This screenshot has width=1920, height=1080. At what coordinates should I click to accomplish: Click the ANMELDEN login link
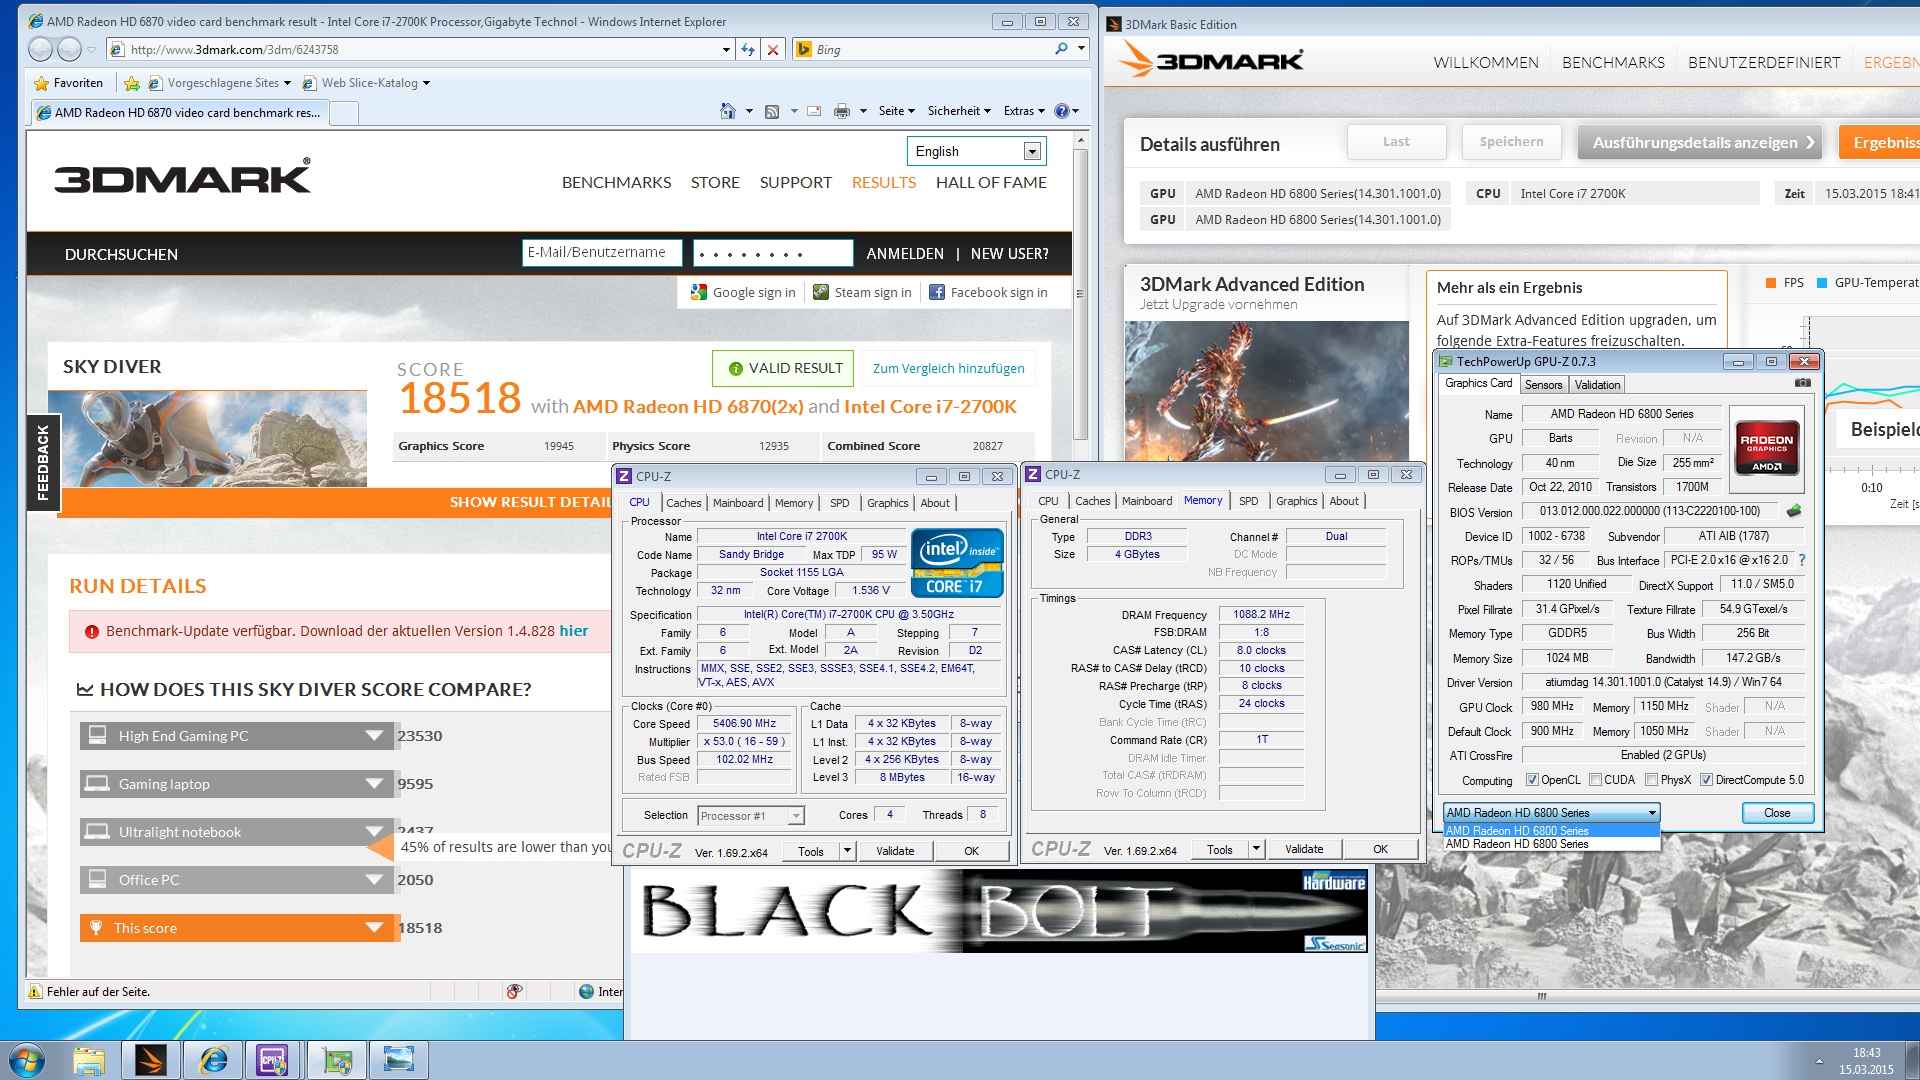[904, 254]
